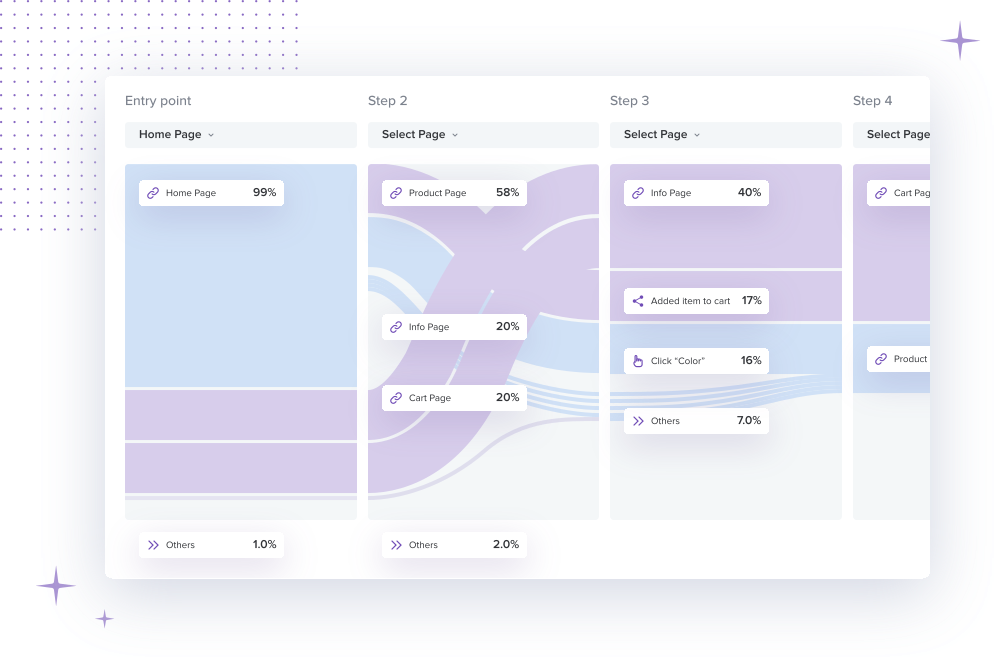Click the share icon beside Added item to cart
The image size is (994, 657).
[638, 301]
